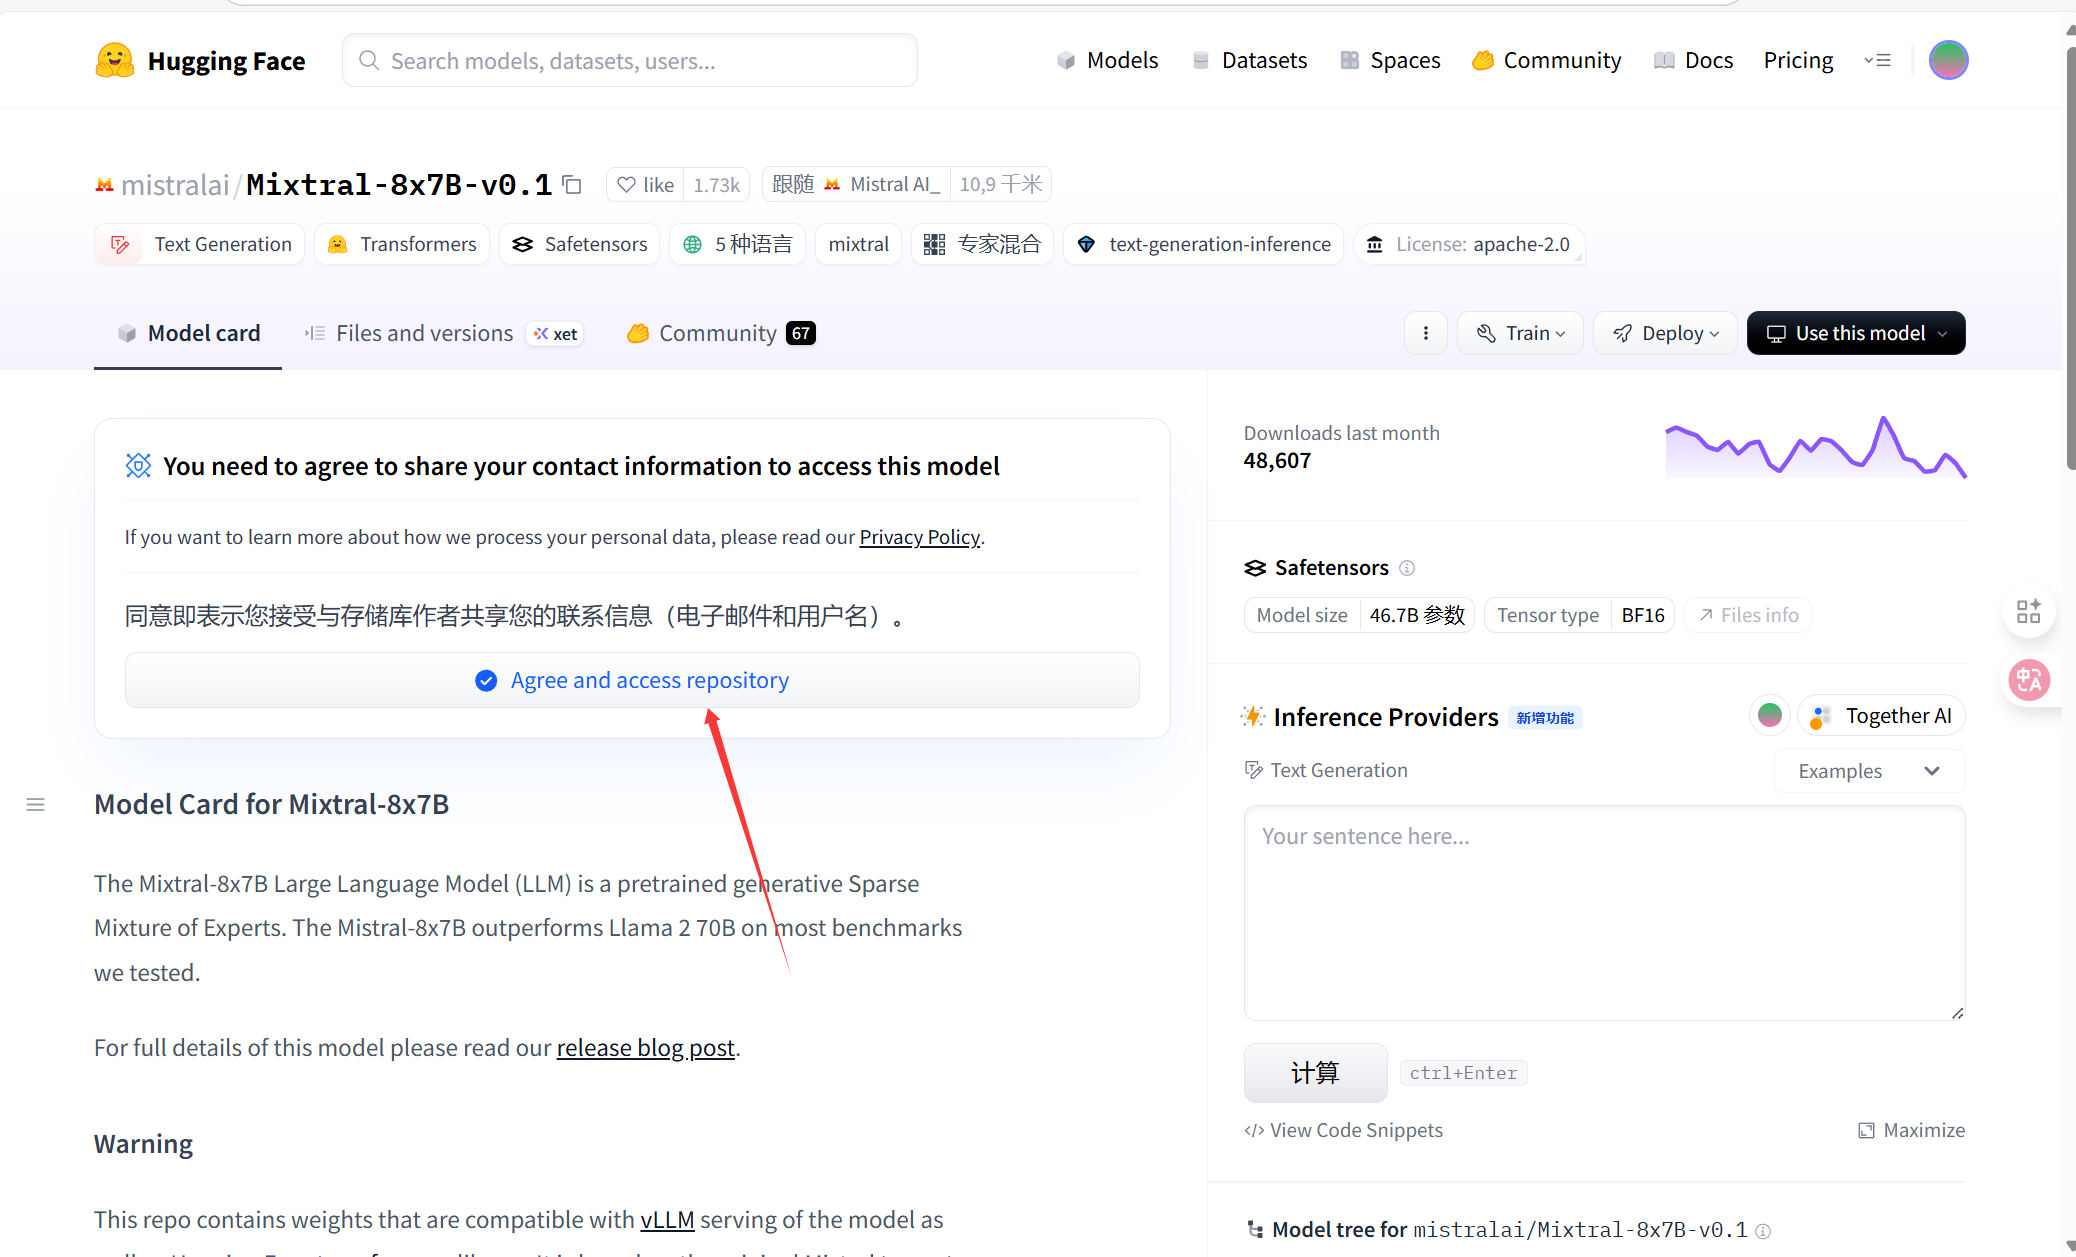Copy the model name to clipboard
The width and height of the screenshot is (2076, 1257).
572,185
